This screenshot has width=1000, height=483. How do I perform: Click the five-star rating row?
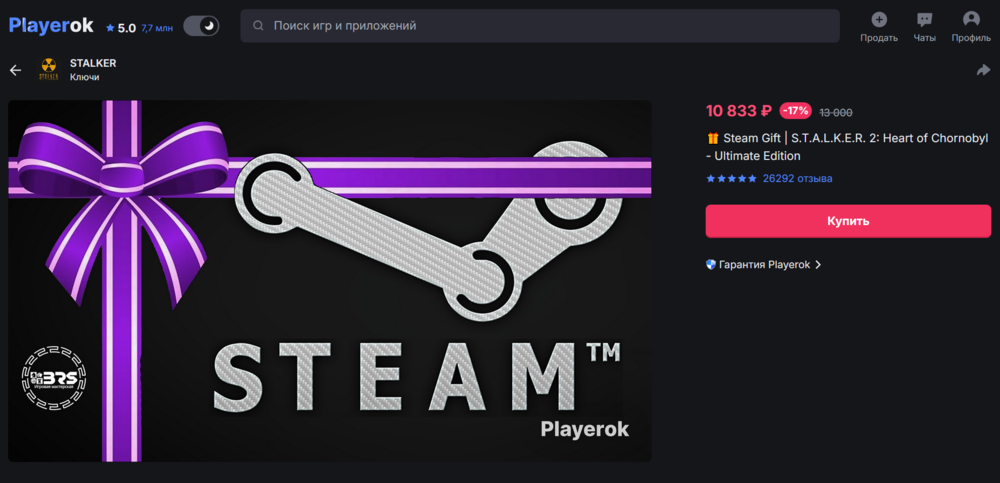(732, 179)
